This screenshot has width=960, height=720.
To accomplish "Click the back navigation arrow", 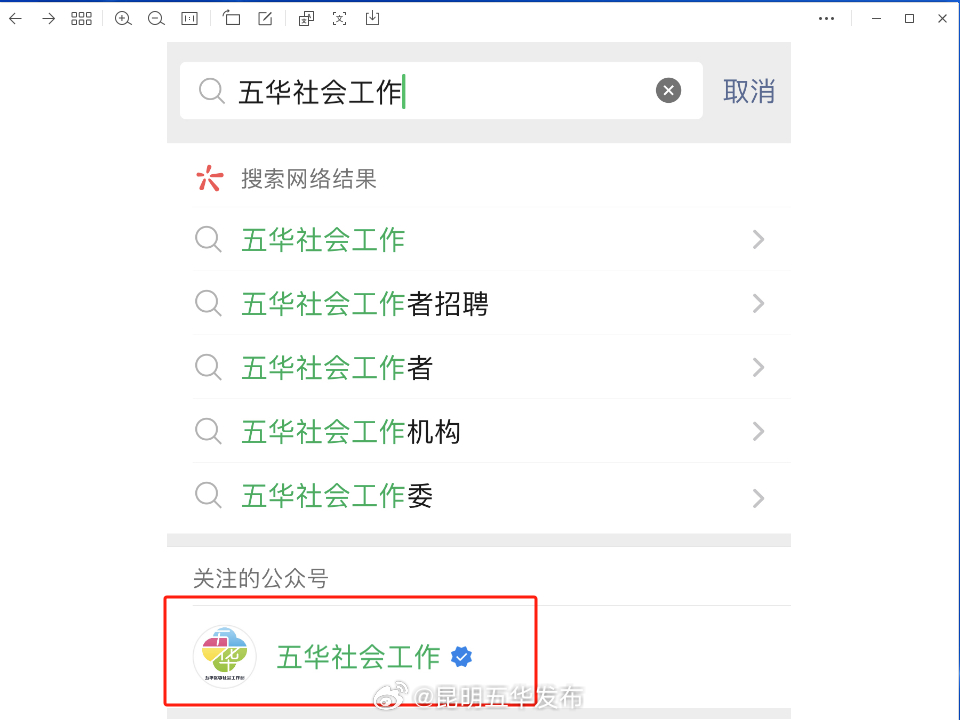I will coord(14,18).
